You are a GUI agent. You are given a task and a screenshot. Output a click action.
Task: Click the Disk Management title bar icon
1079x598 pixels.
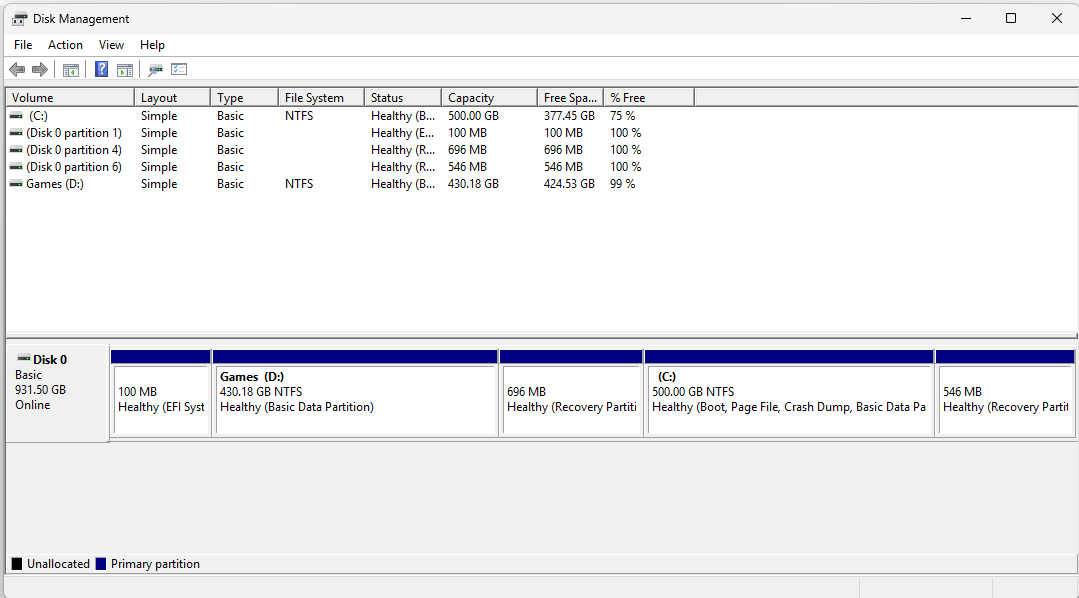(19, 18)
